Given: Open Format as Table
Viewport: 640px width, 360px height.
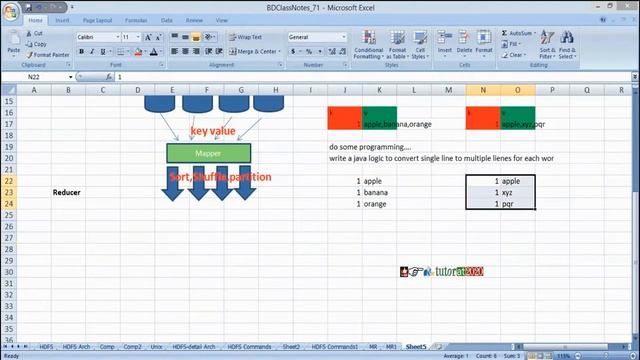Looking at the screenshot, I should (x=397, y=44).
